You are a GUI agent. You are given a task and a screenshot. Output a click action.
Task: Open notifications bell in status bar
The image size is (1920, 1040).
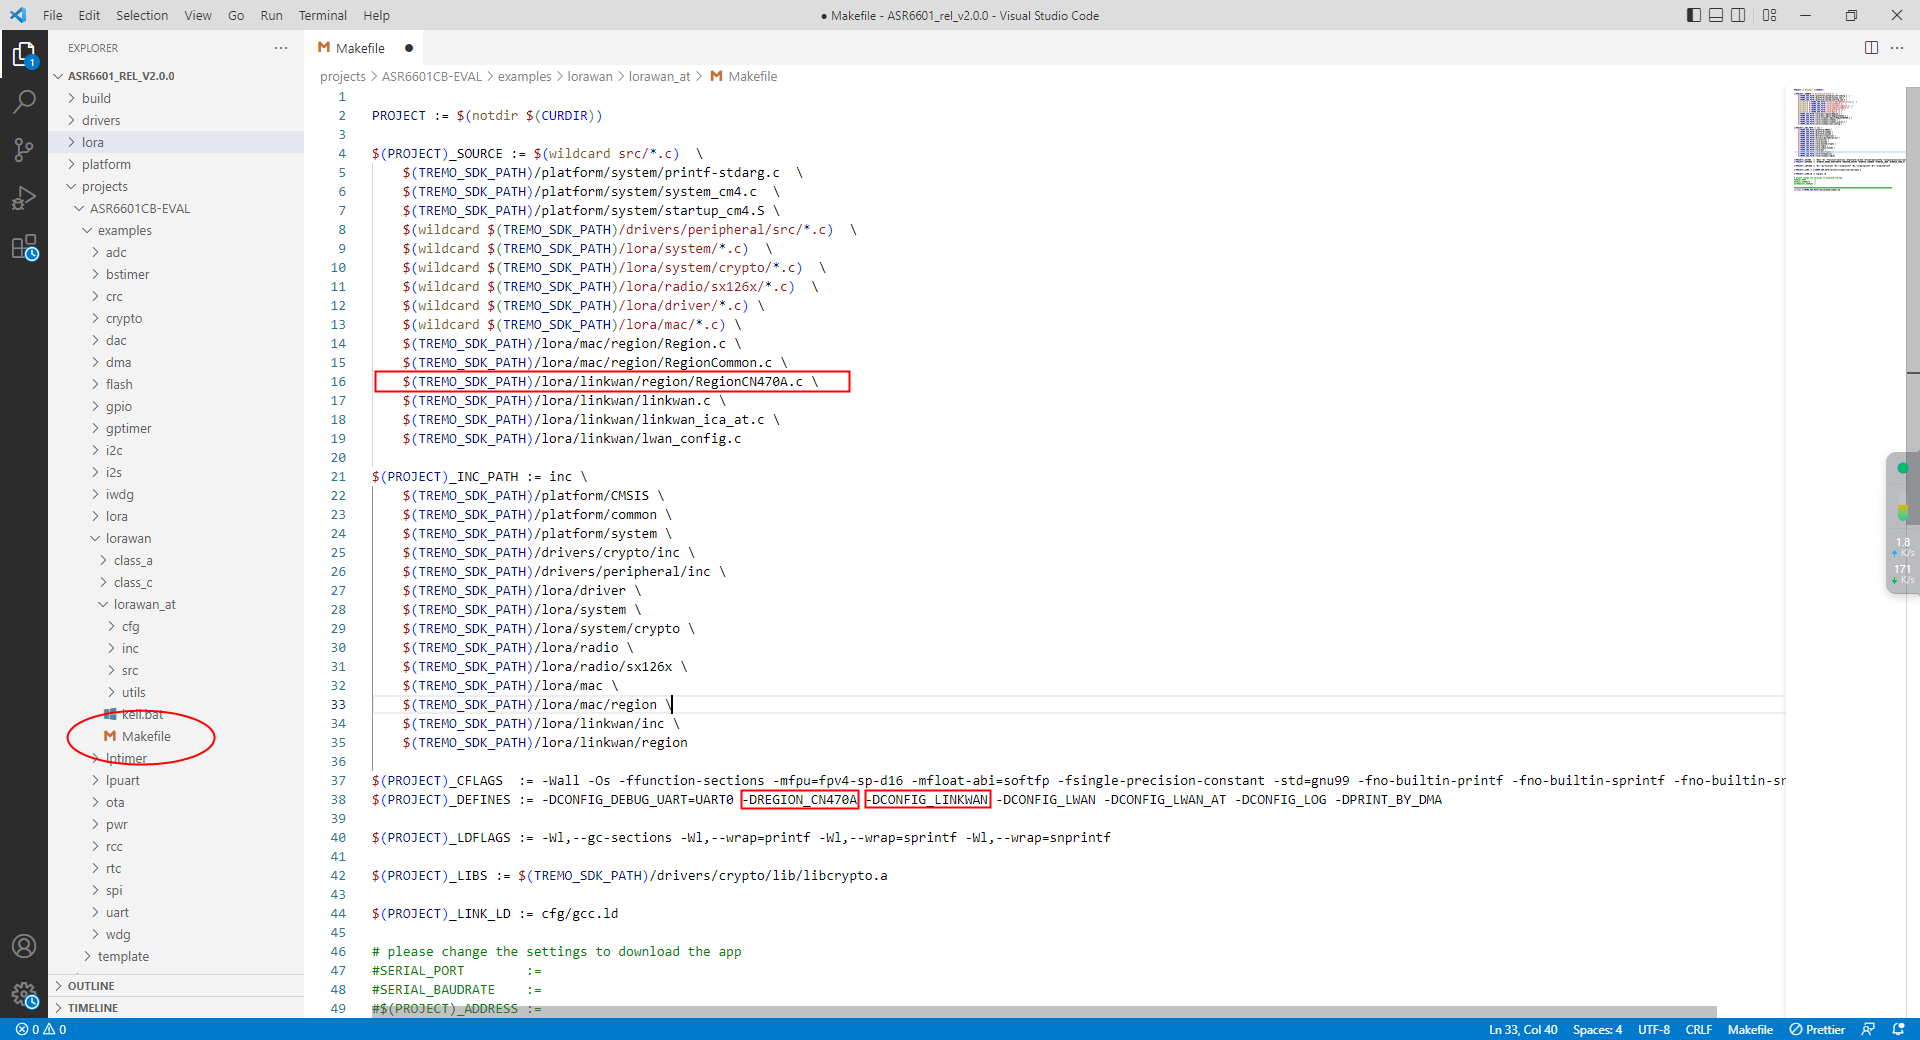pos(1898,1029)
